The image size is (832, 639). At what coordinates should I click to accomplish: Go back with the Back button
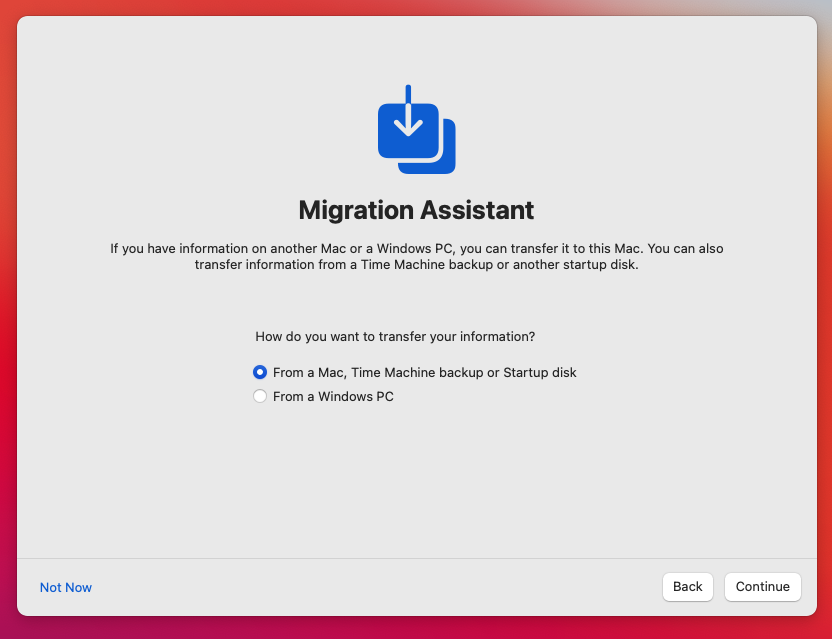click(x=687, y=586)
